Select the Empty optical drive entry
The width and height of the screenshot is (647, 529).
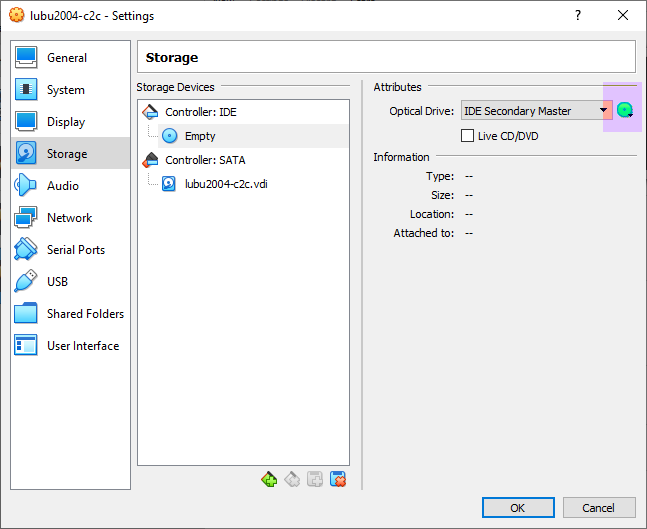point(199,136)
